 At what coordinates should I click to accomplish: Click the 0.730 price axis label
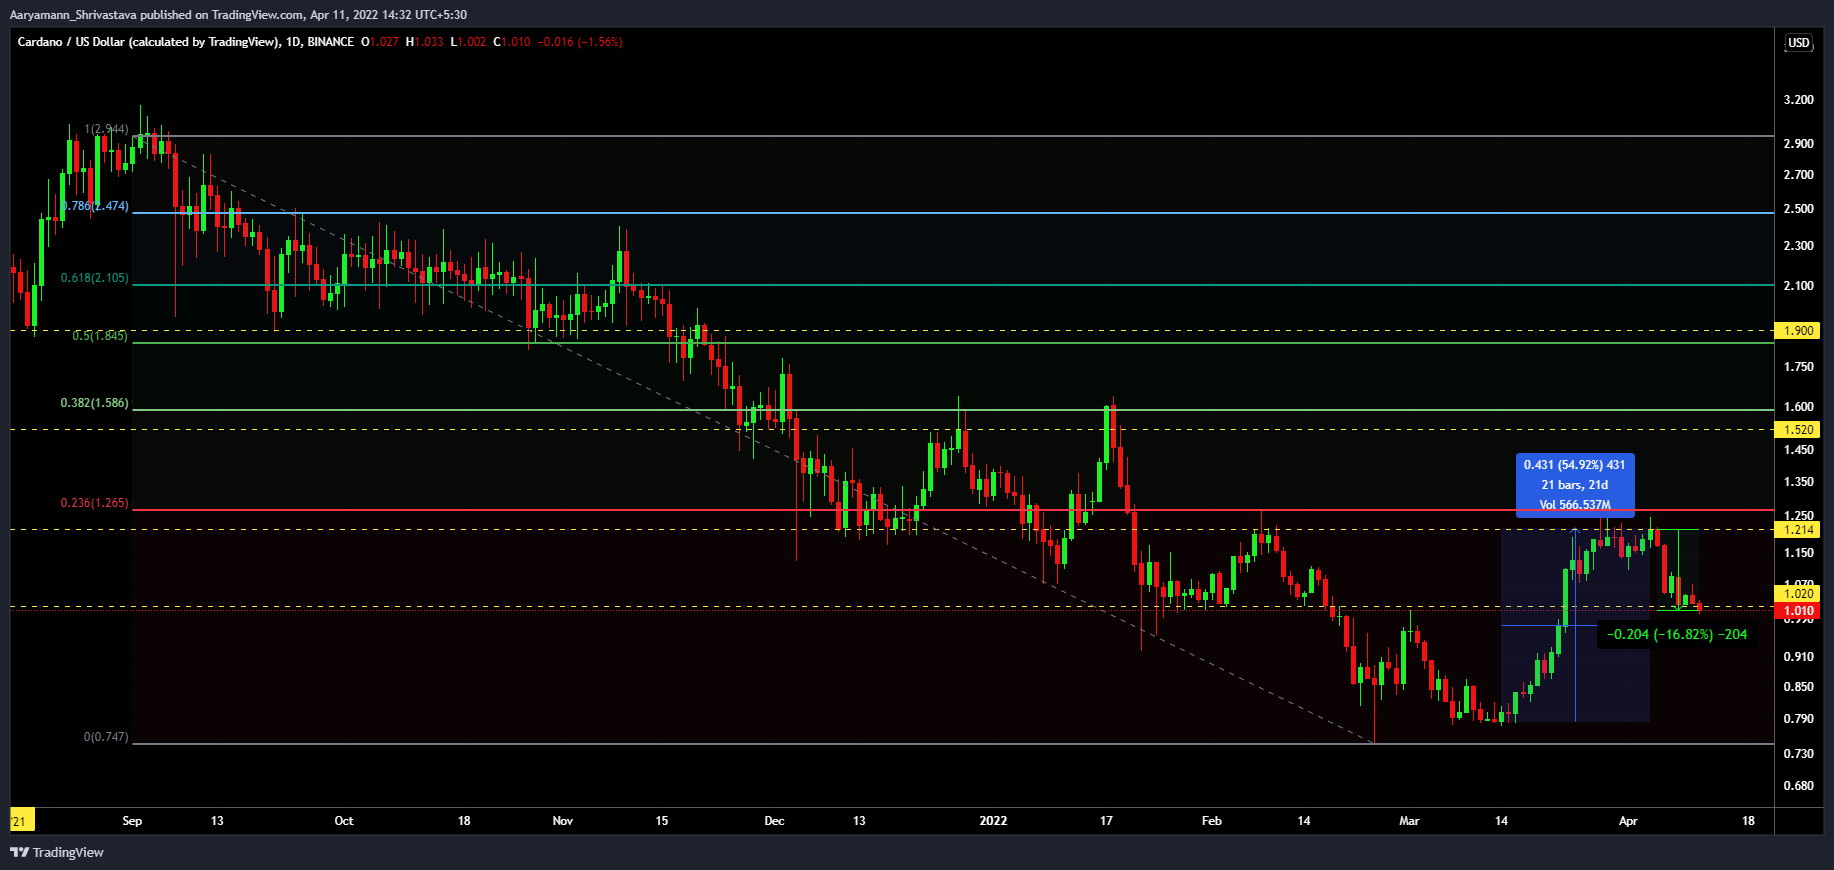coord(1799,754)
